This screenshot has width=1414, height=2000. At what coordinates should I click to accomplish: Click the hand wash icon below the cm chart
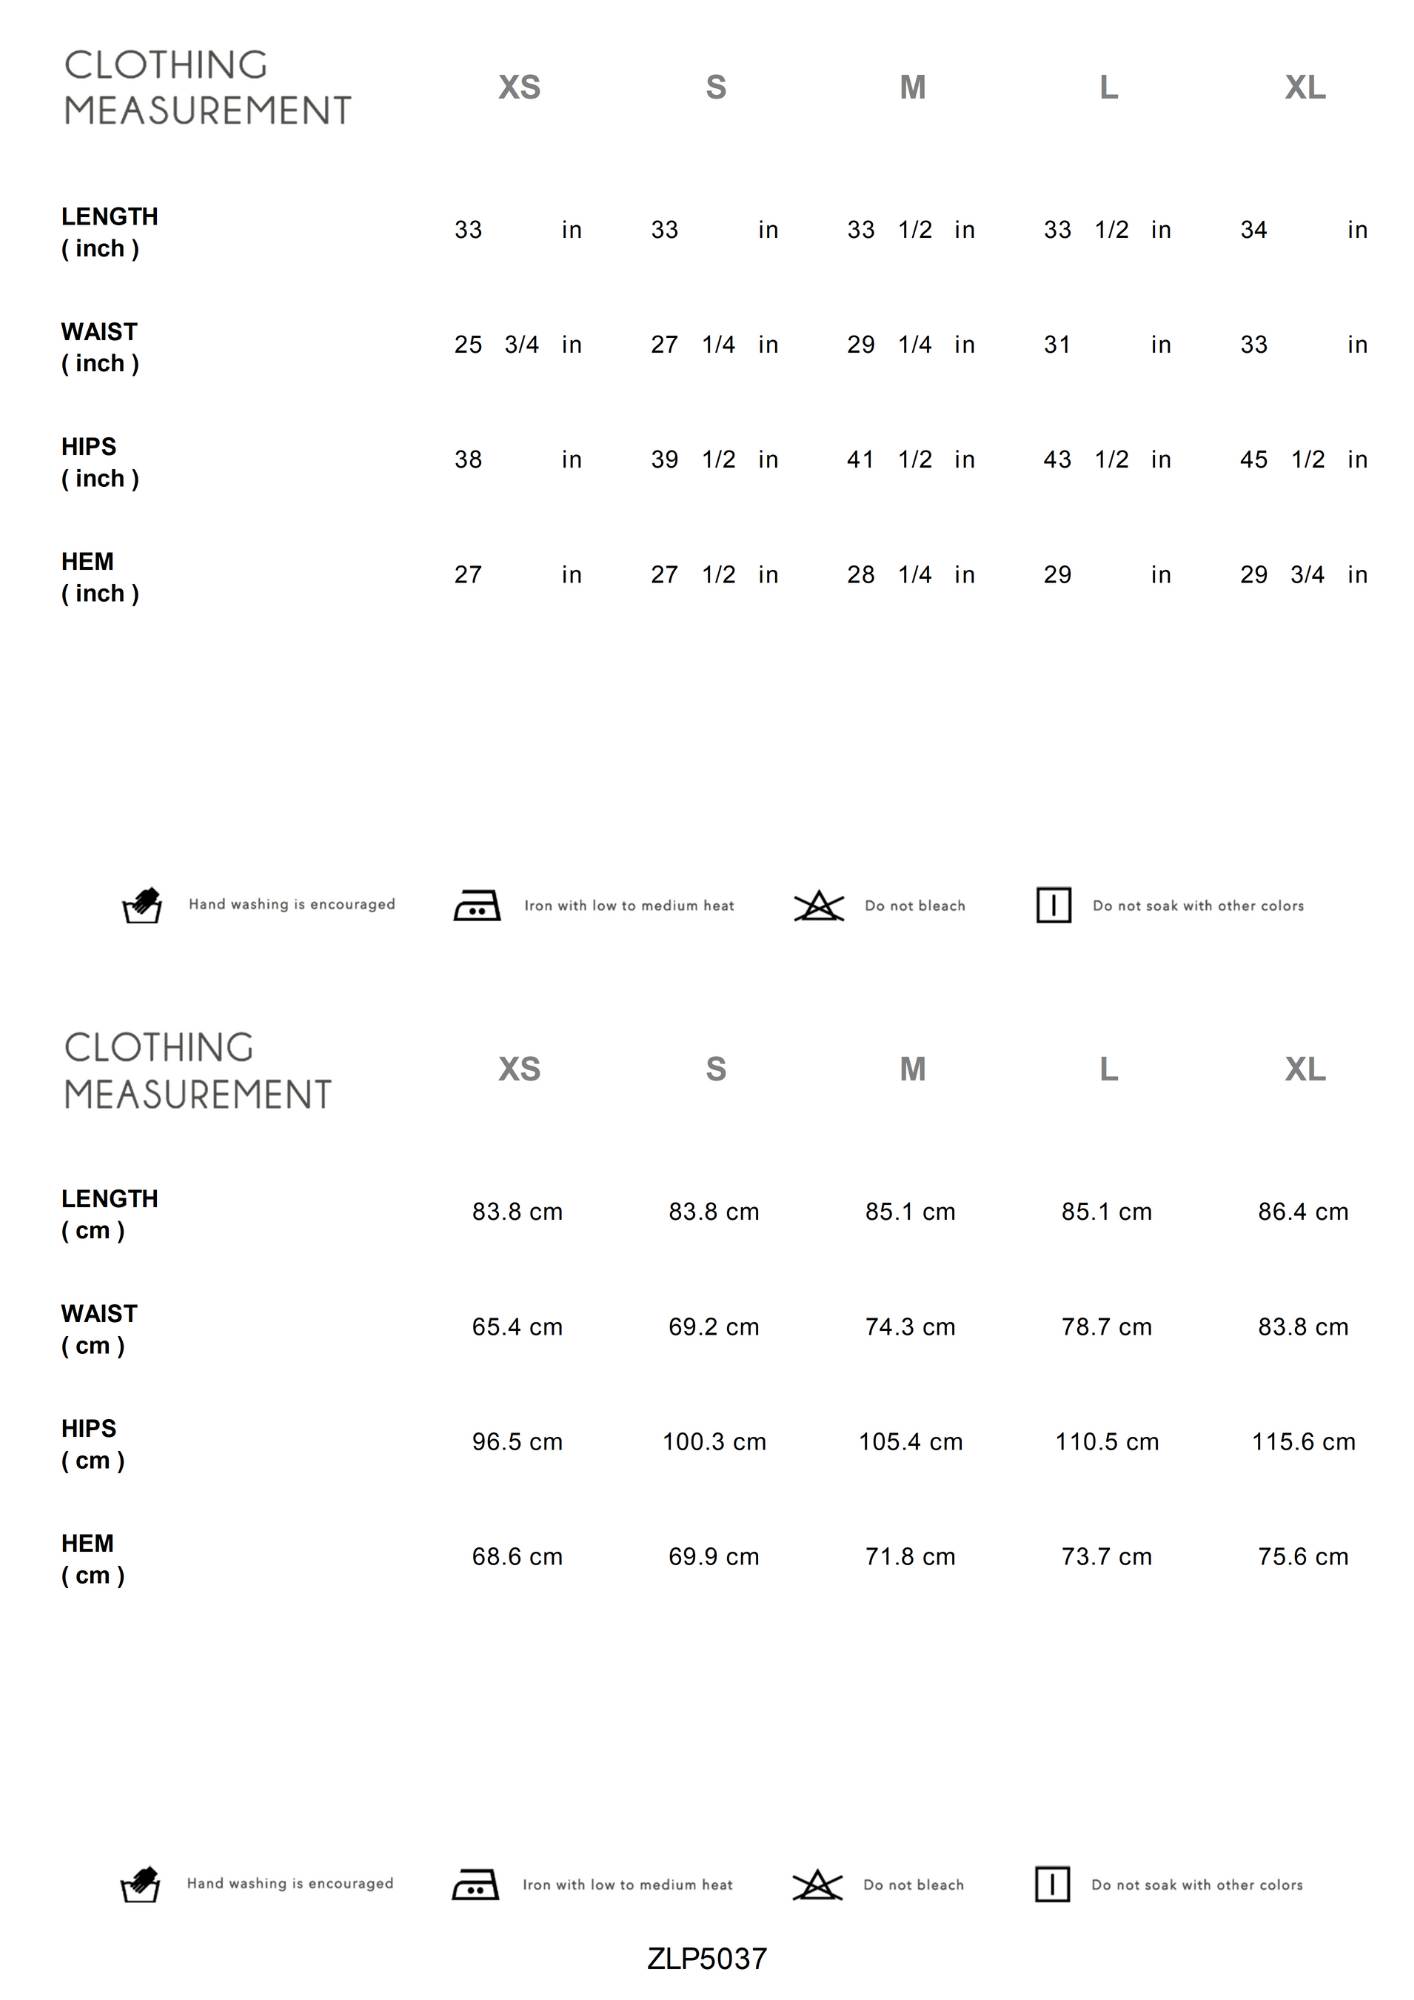tap(140, 1884)
